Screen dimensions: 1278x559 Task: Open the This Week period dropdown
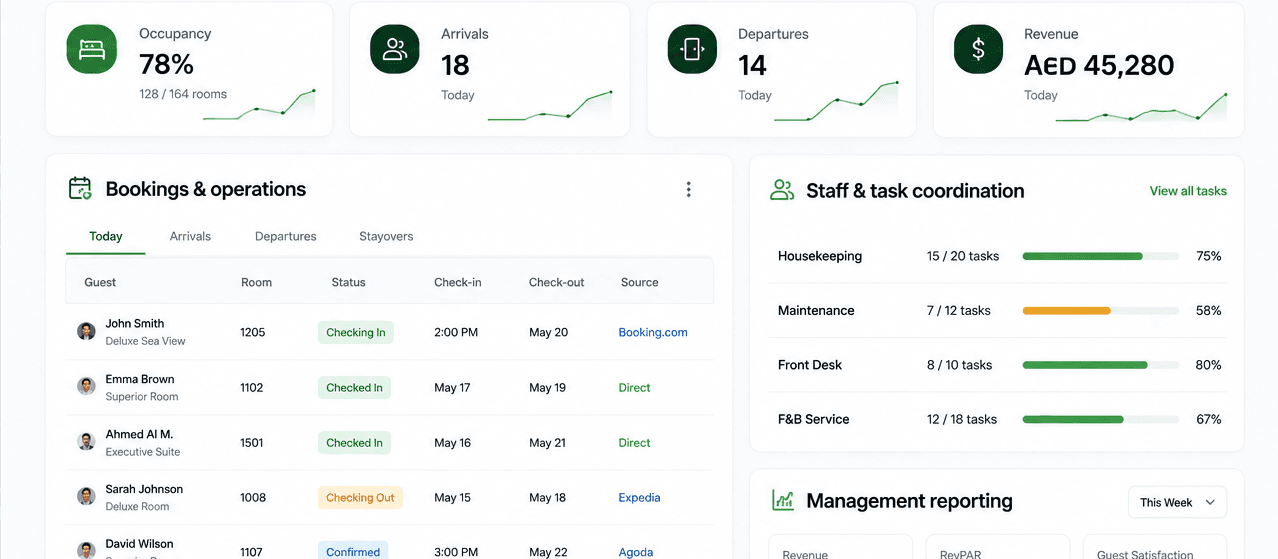tap(1177, 502)
